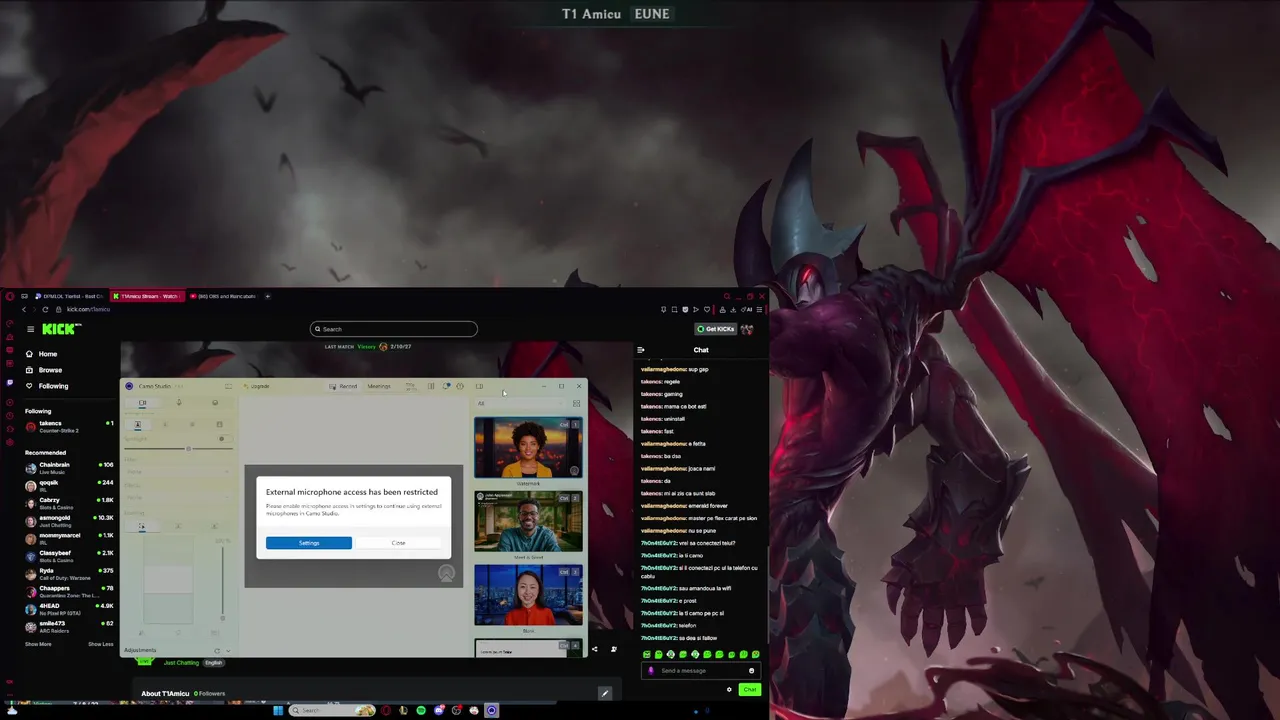
Task: Click the message field in chat
Action: (700, 671)
